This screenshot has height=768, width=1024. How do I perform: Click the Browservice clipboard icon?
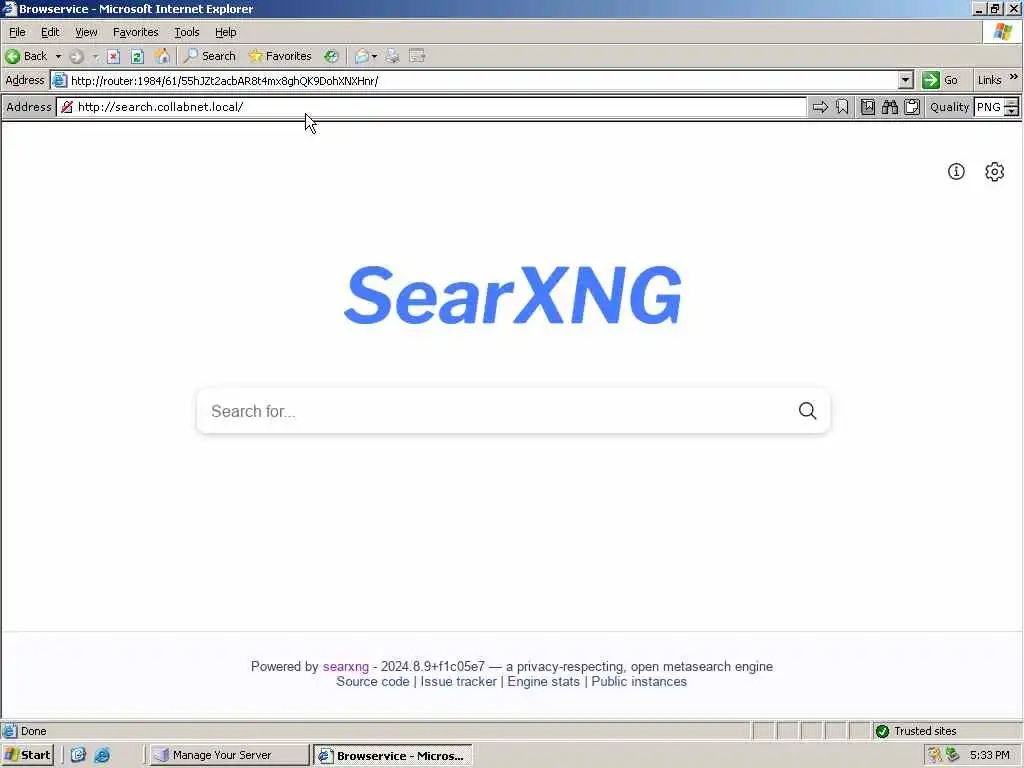[912, 107]
